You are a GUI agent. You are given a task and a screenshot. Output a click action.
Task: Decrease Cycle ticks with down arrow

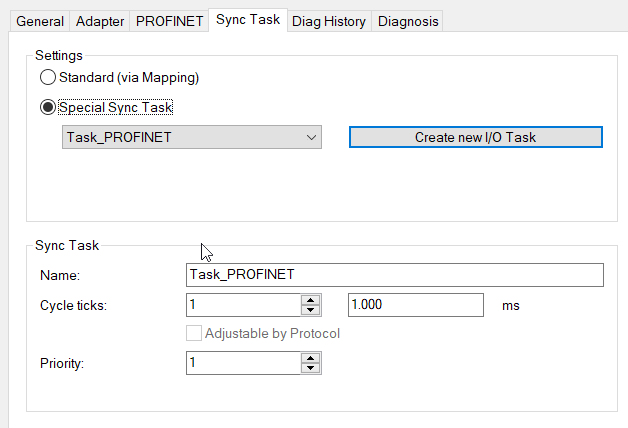(x=311, y=310)
